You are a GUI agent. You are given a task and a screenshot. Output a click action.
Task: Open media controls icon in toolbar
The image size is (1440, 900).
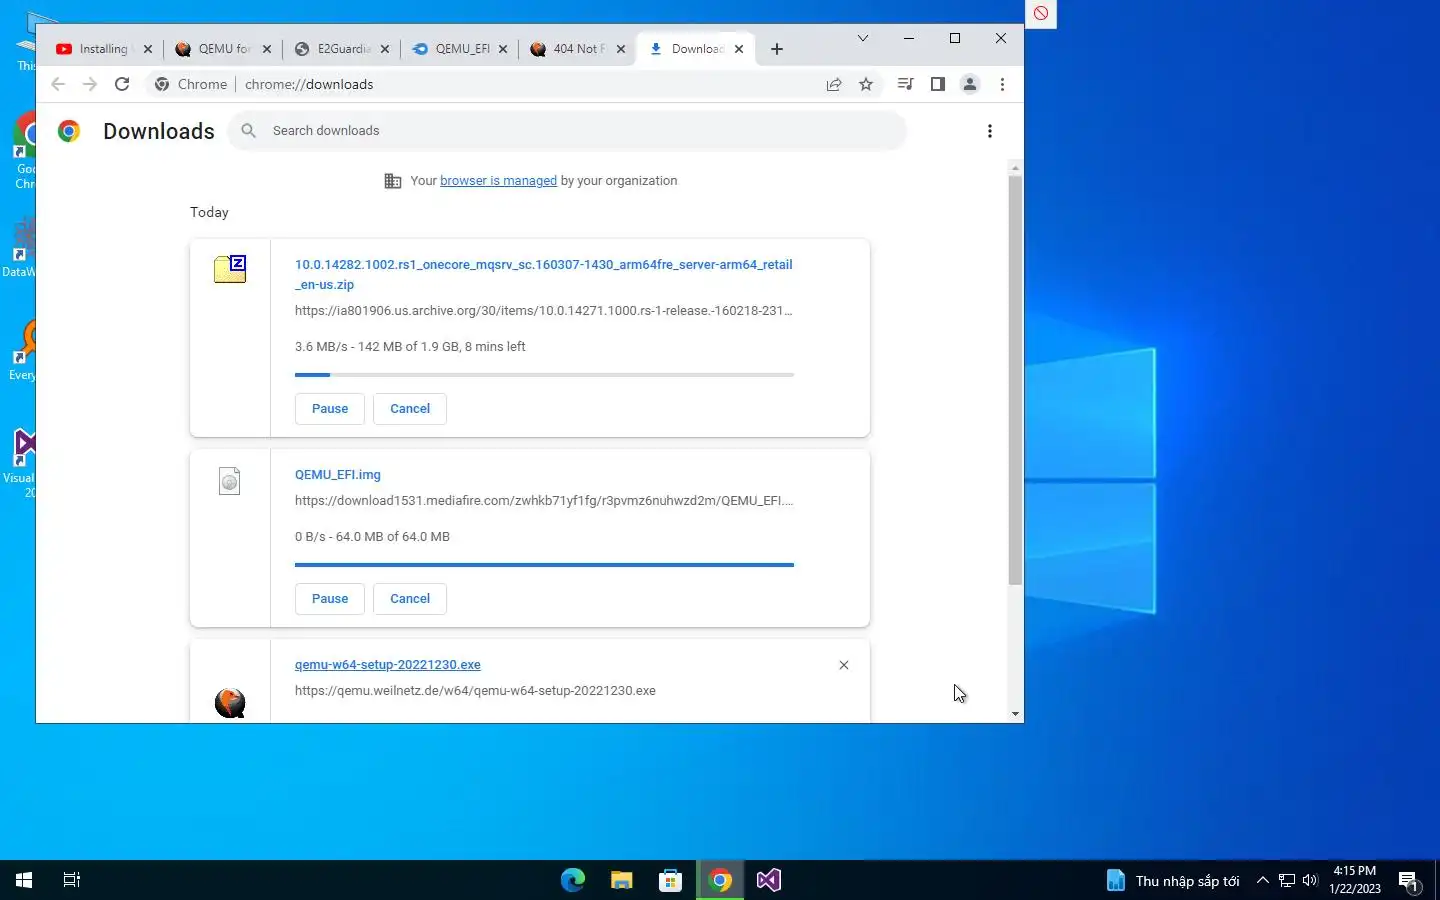coord(905,84)
